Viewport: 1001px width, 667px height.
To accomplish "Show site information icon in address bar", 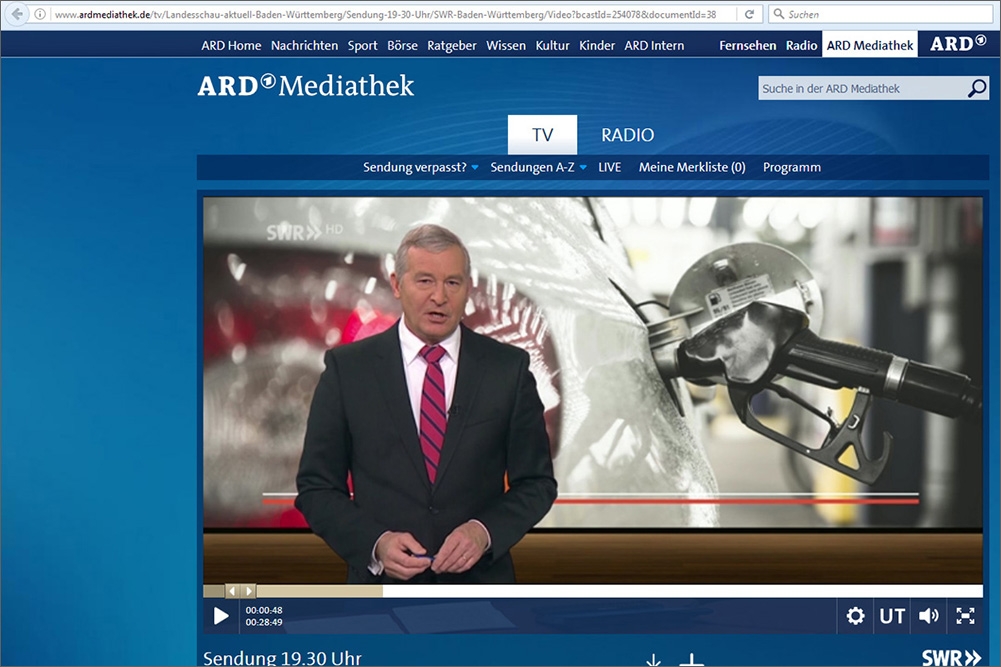I will click(x=40, y=14).
